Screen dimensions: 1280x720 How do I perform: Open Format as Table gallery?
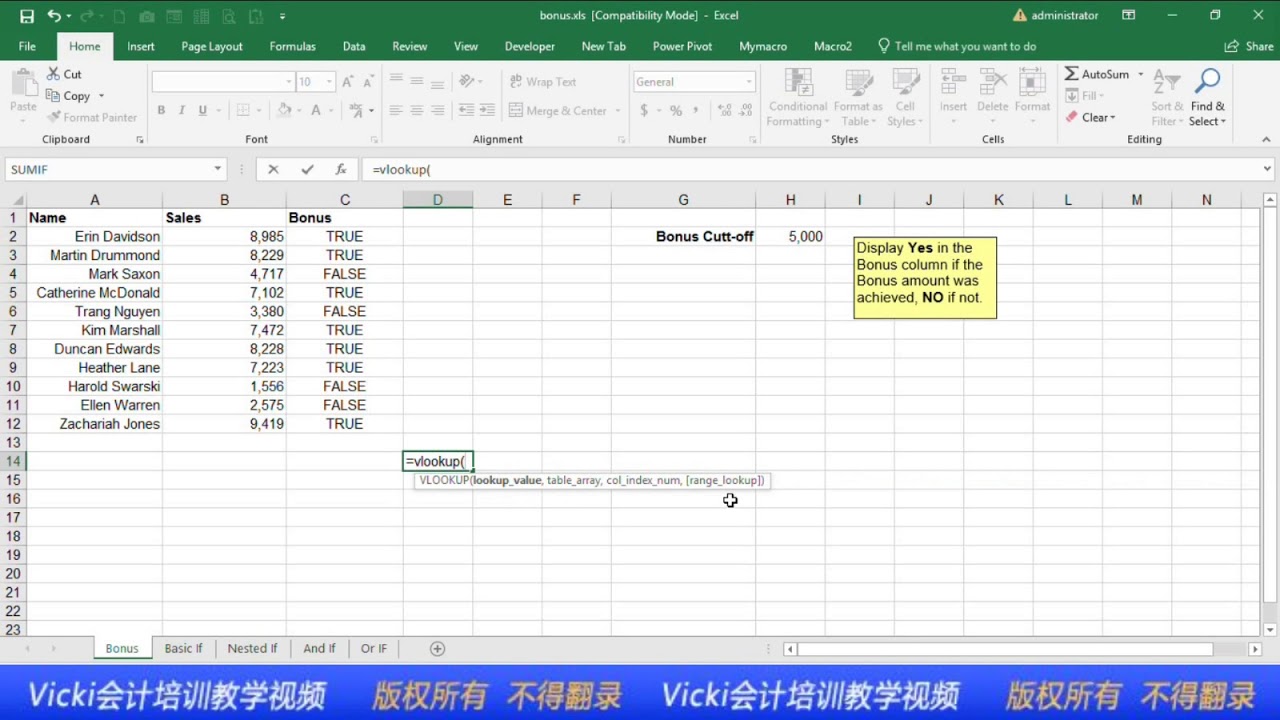click(858, 97)
